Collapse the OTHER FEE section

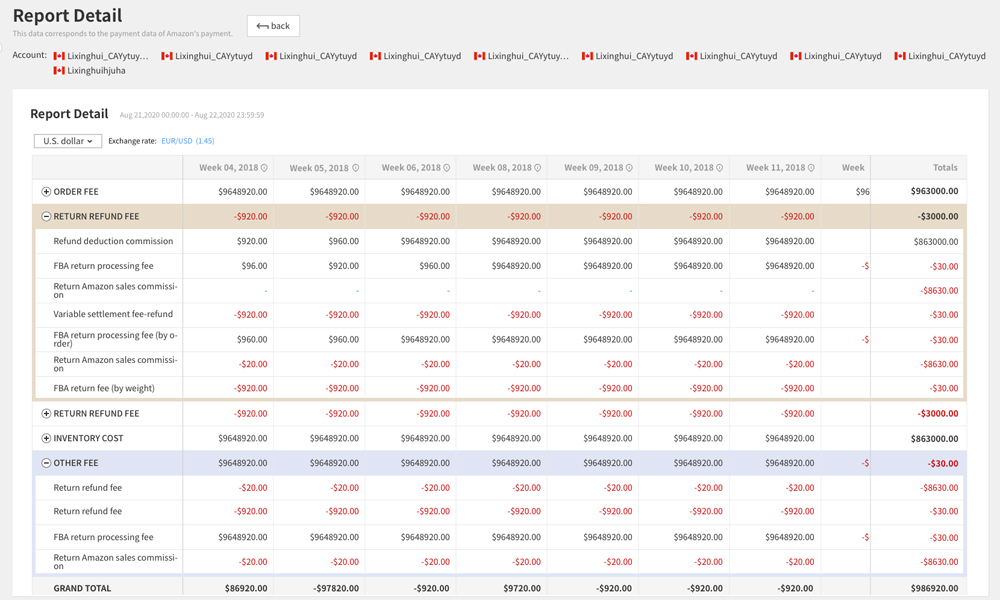click(46, 463)
